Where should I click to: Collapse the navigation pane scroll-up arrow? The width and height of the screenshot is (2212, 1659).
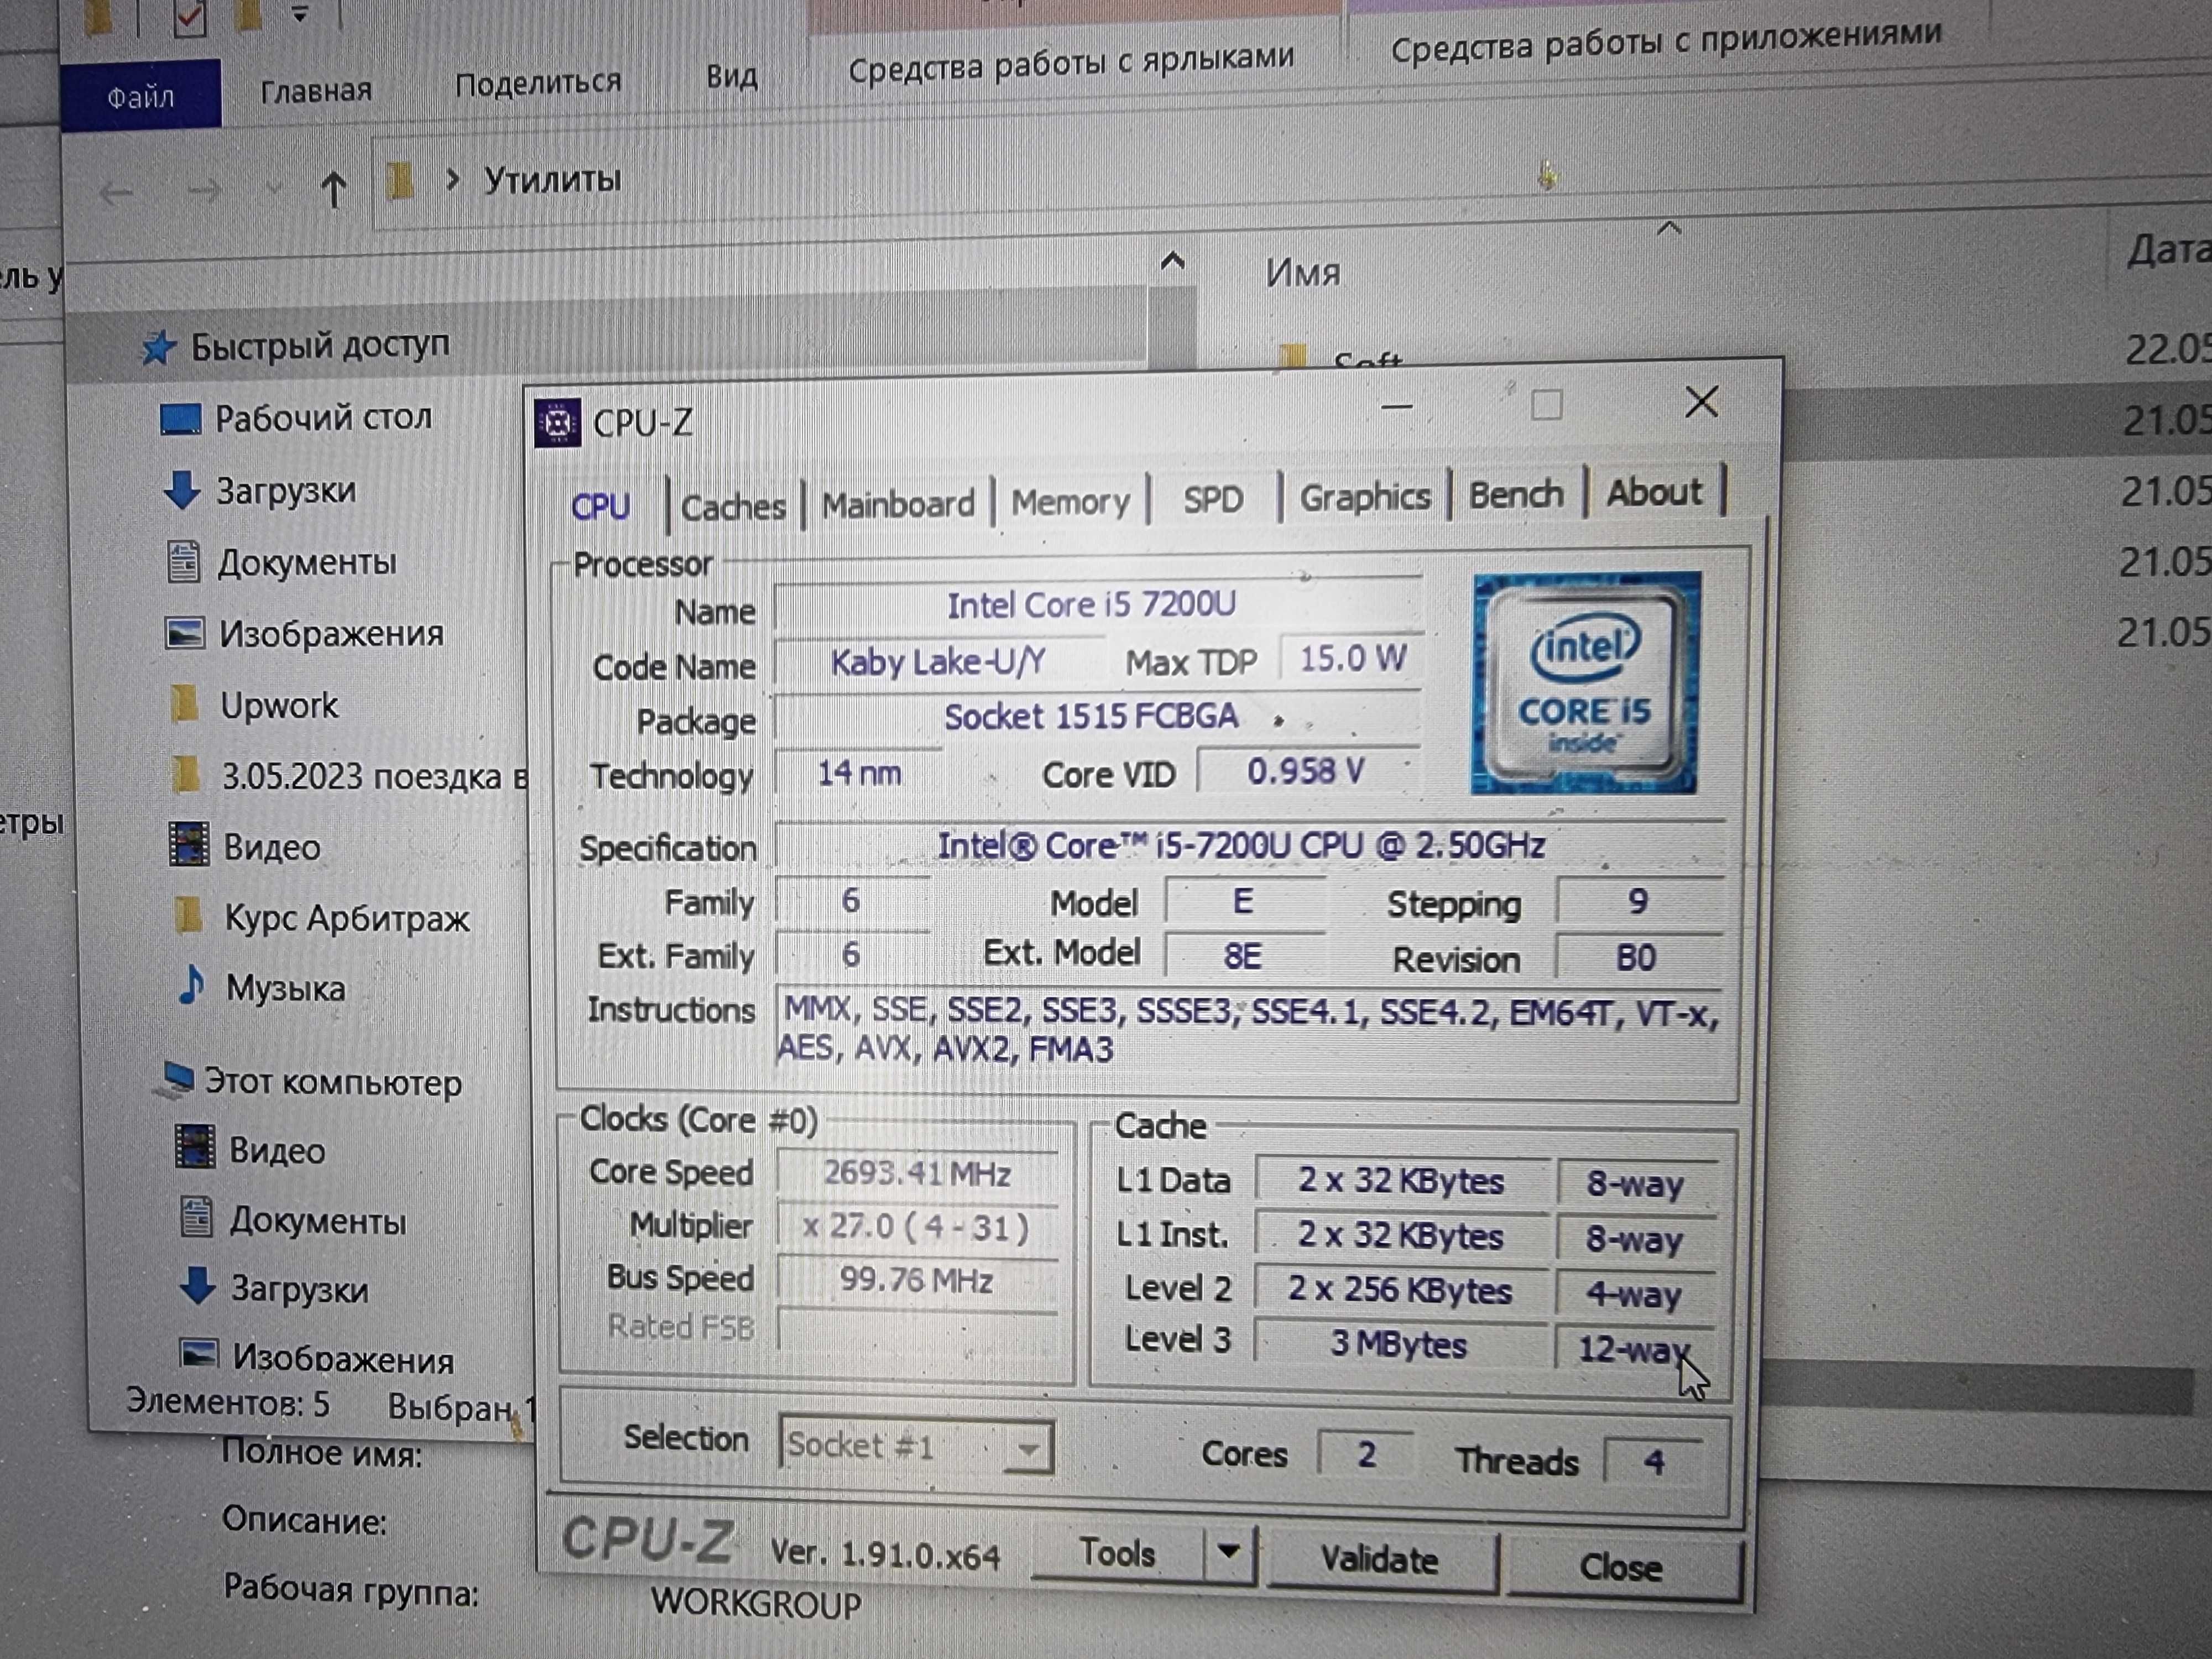[1172, 263]
